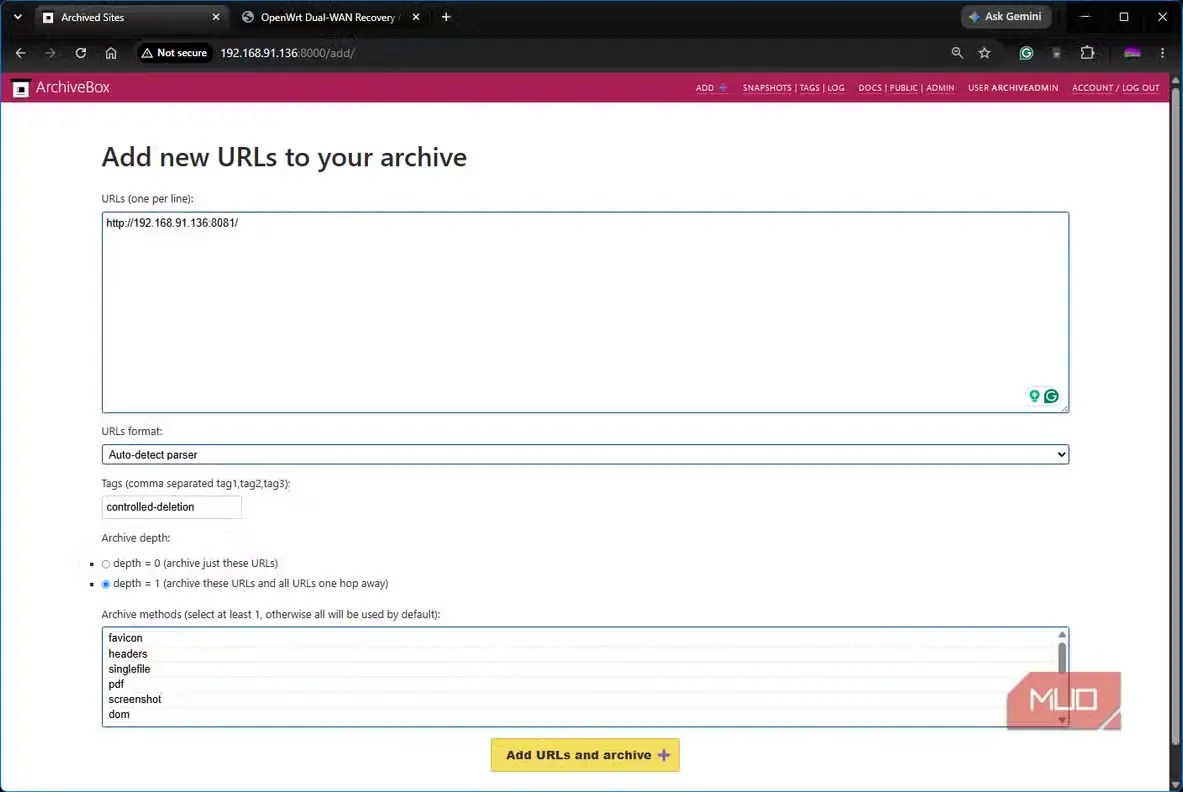
Task: Click the Grammarly icon inside URLs textarea
Action: 1051,396
